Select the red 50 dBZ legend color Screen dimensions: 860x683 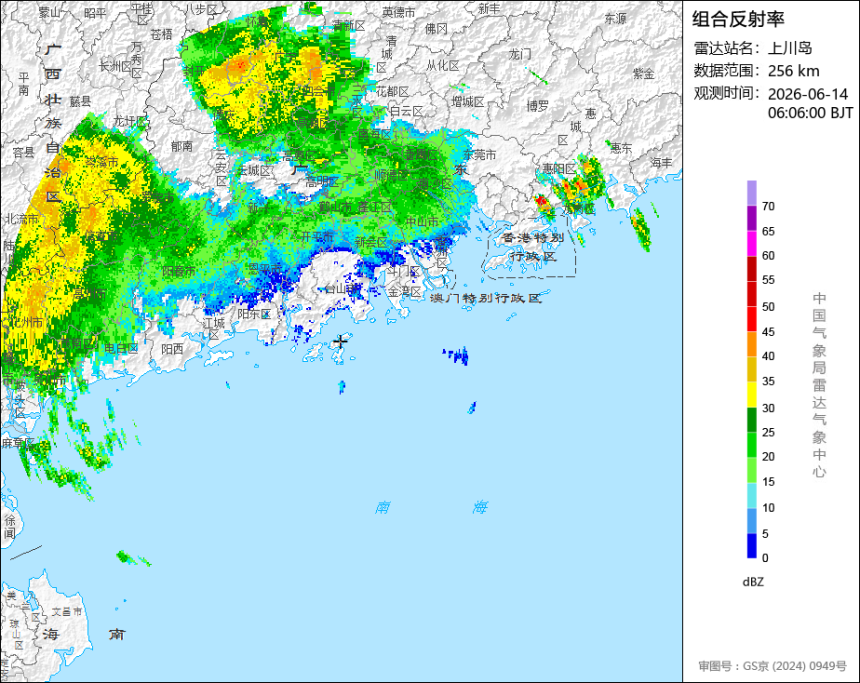pos(751,294)
